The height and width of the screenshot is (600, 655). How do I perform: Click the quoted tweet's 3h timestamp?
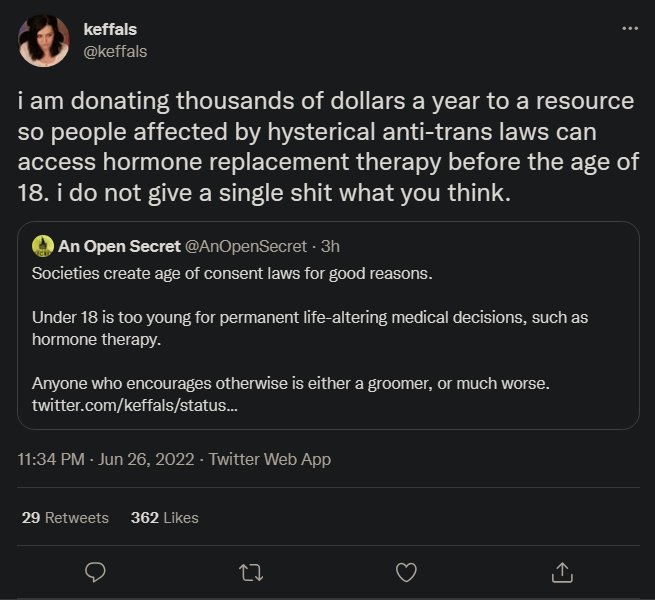(330, 245)
